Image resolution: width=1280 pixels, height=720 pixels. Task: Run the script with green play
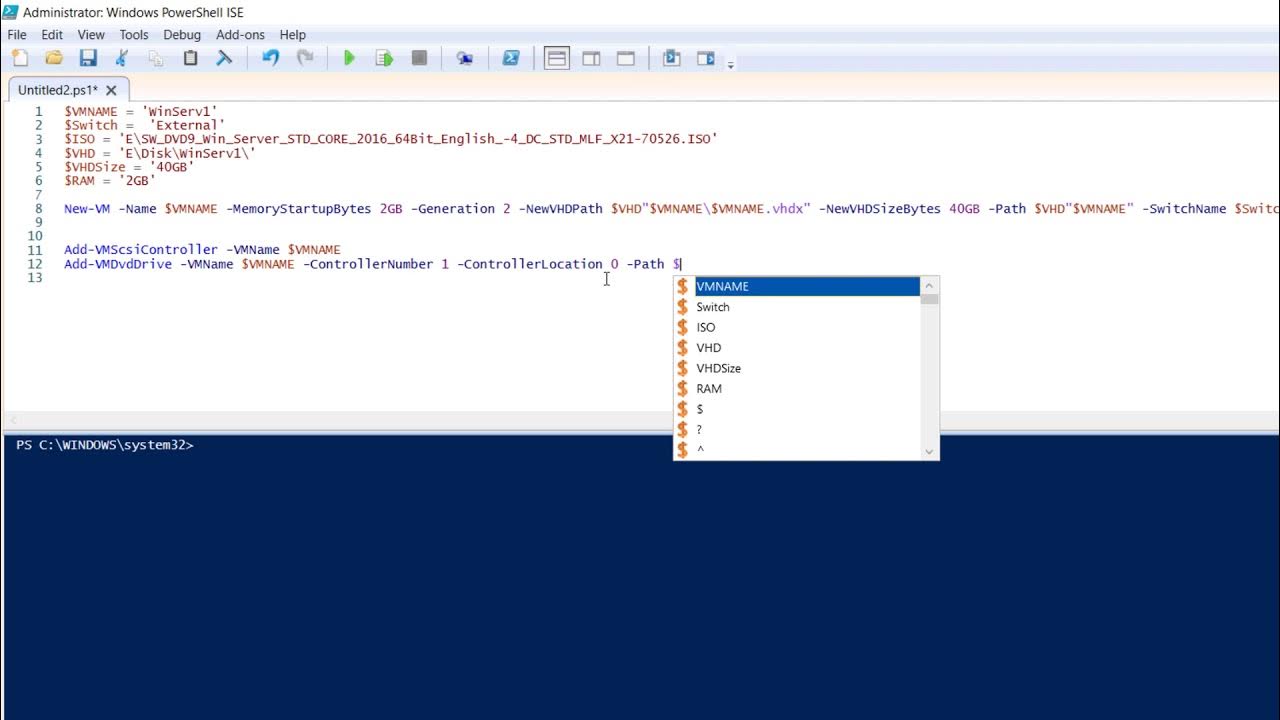(x=349, y=58)
